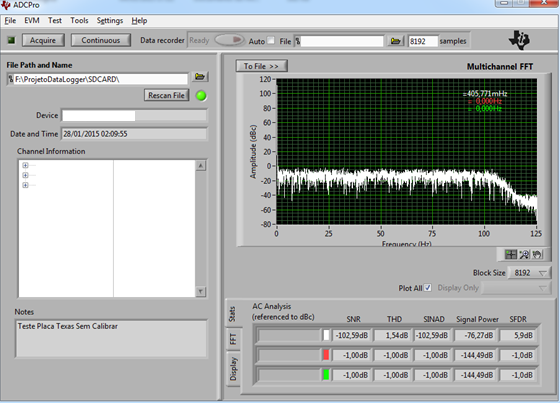The width and height of the screenshot is (560, 403).
Task: Select the graph pan hand tool
Action: tap(537, 254)
